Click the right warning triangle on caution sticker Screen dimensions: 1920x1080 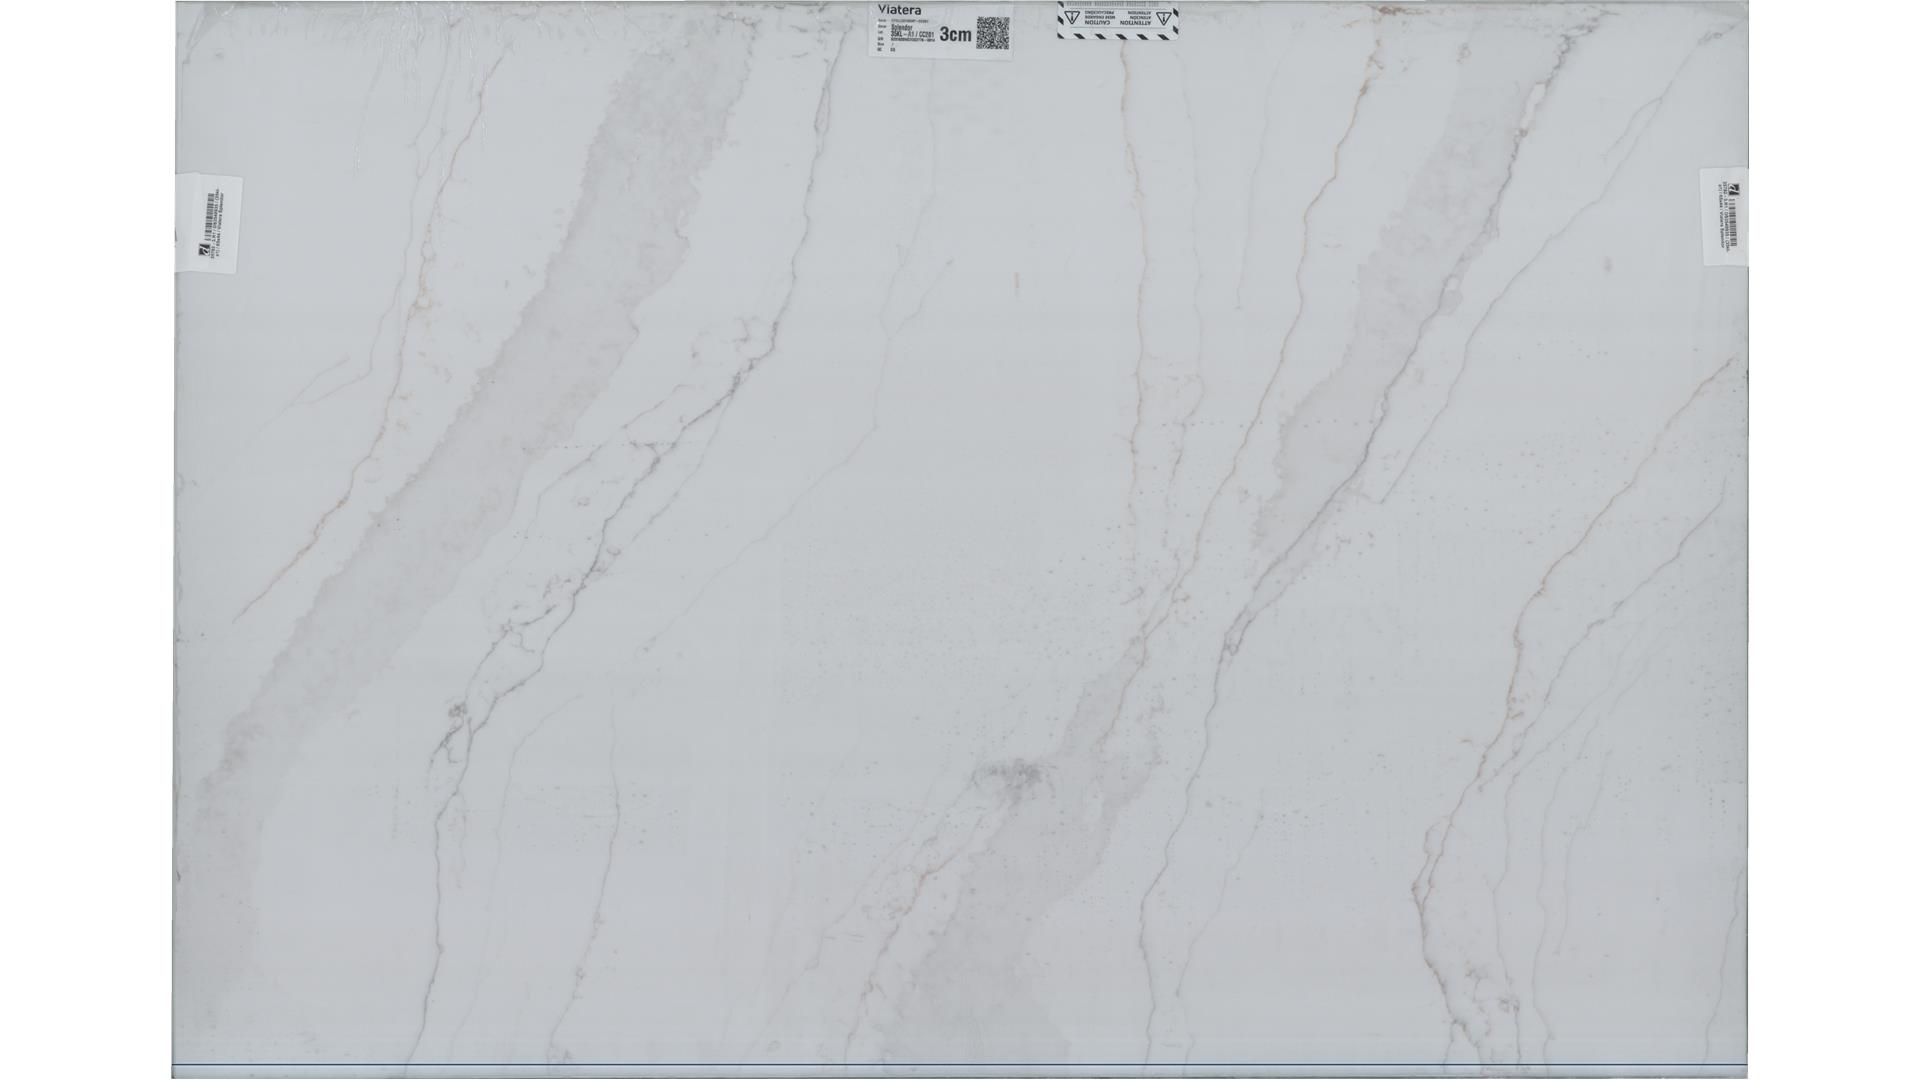tap(1164, 17)
